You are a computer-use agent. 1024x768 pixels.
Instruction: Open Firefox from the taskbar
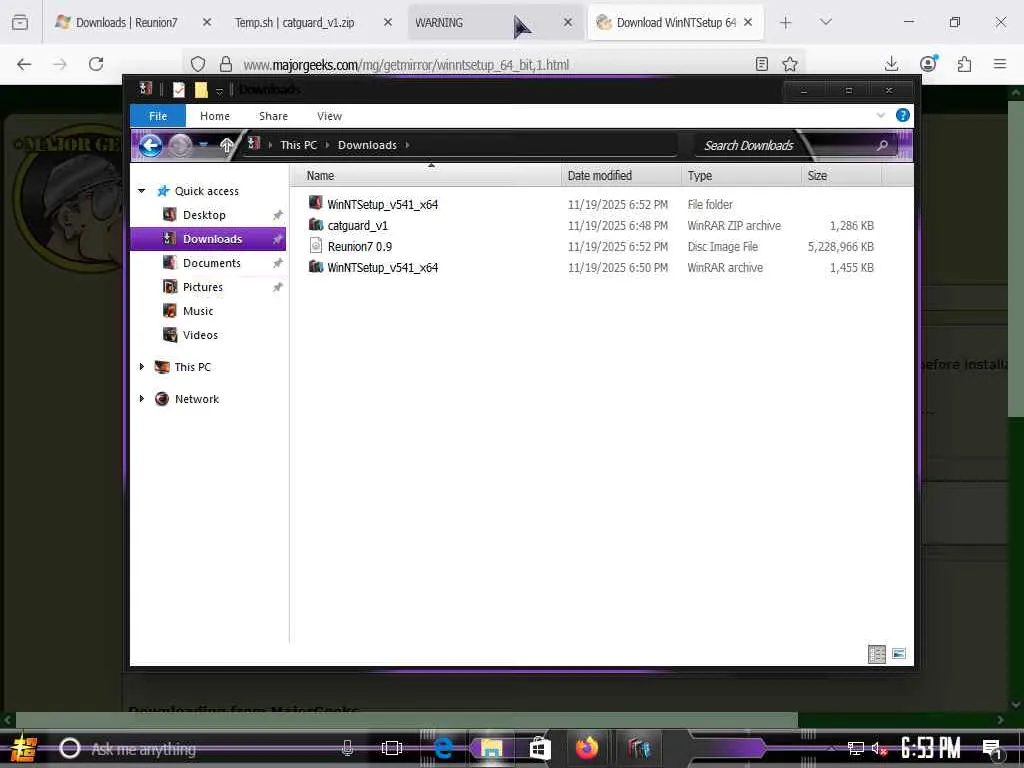(586, 748)
